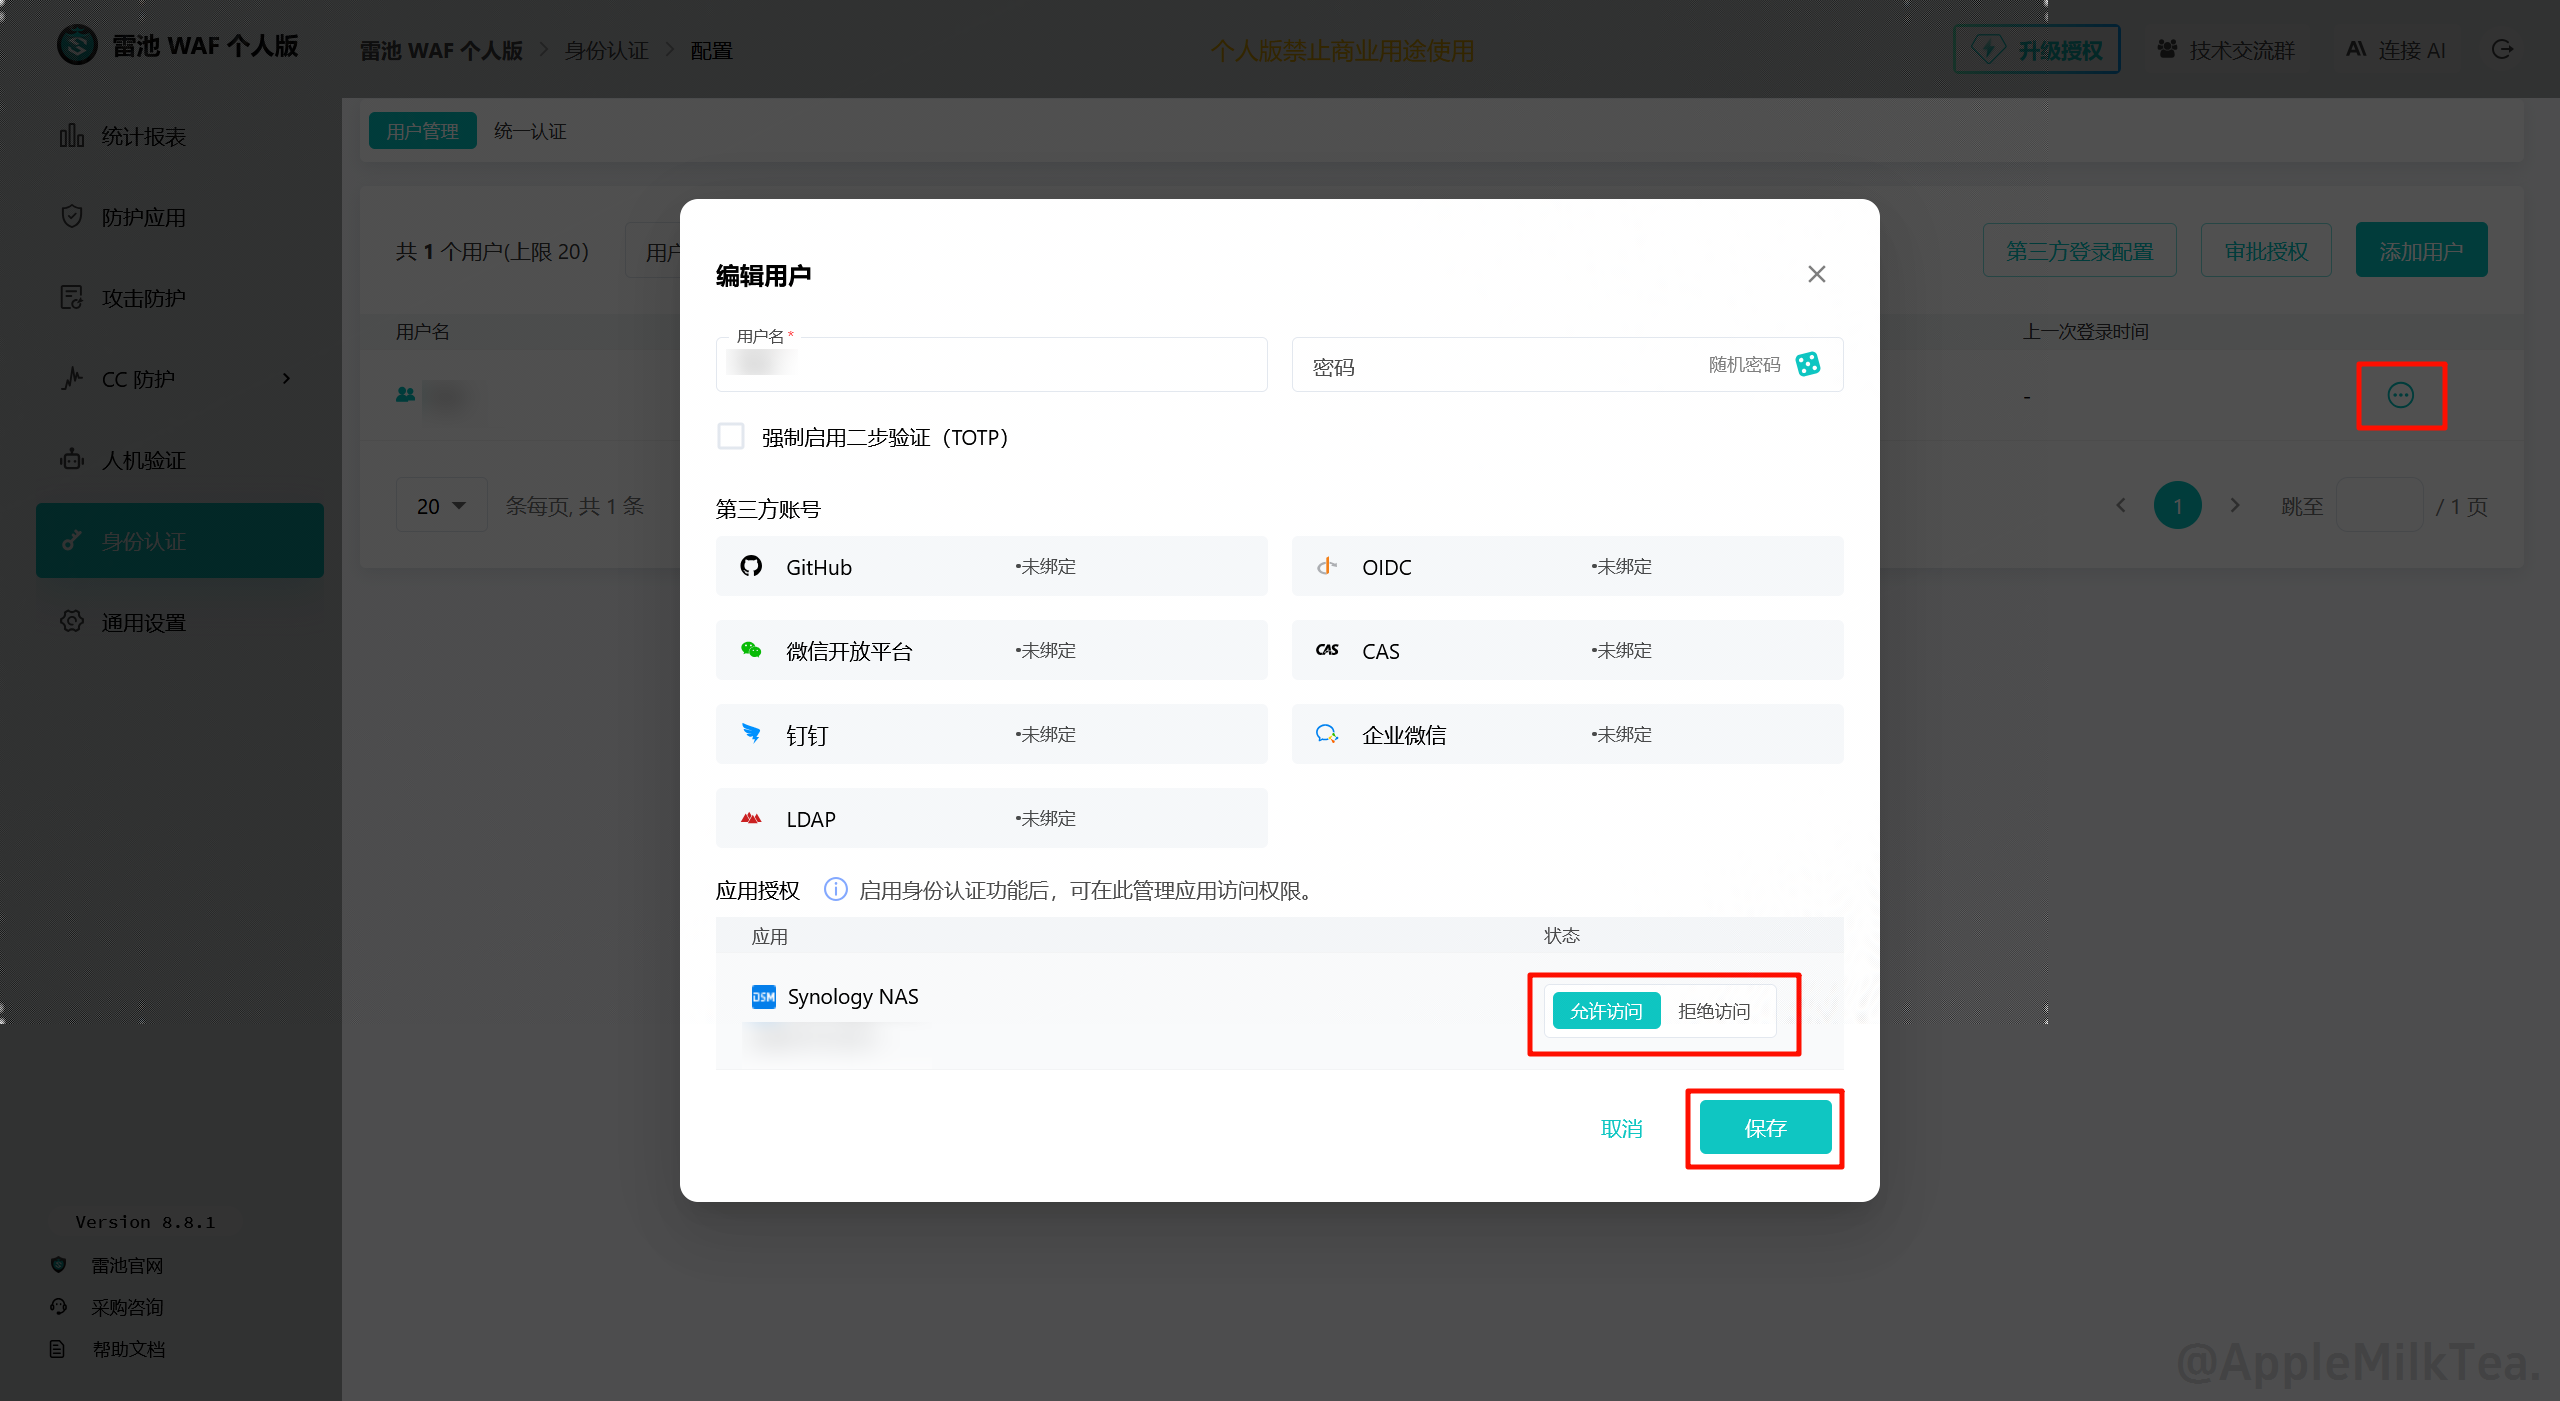Switch to the 统一认证 tab
This screenshot has height=1401, width=2560.
click(530, 131)
